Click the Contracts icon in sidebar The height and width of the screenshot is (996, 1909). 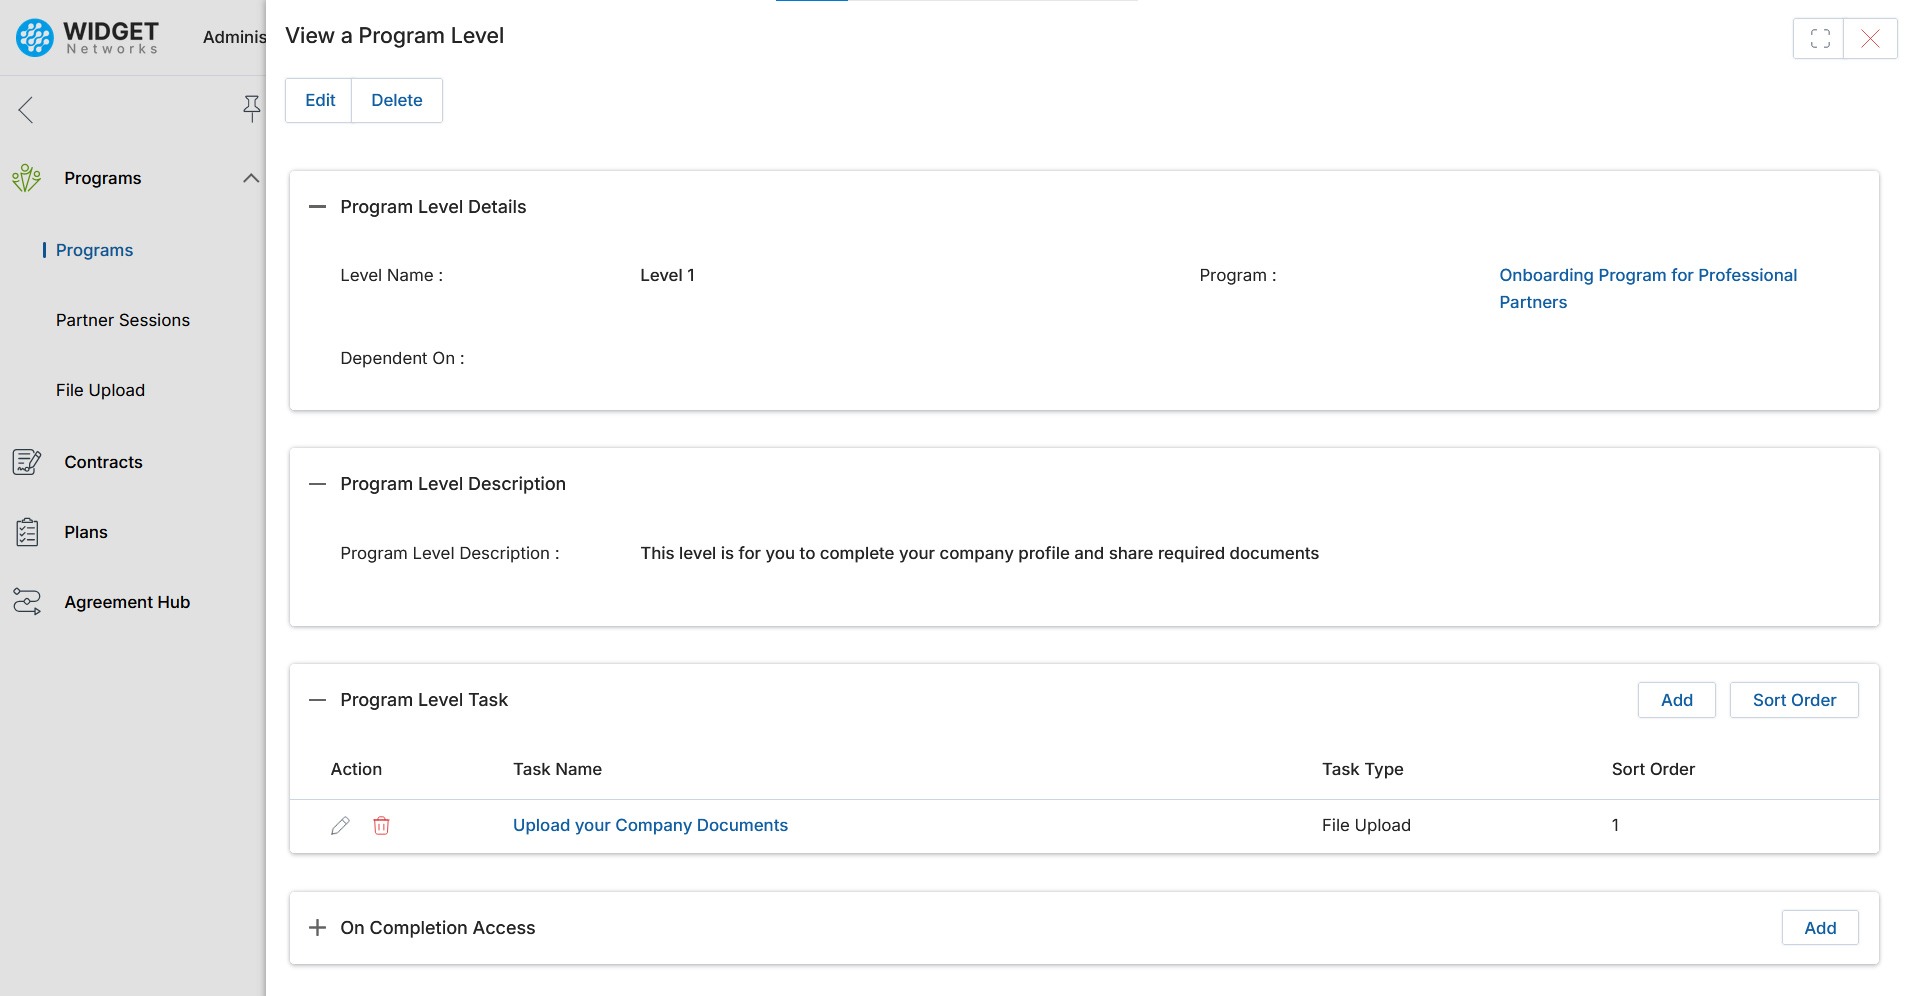coord(27,462)
